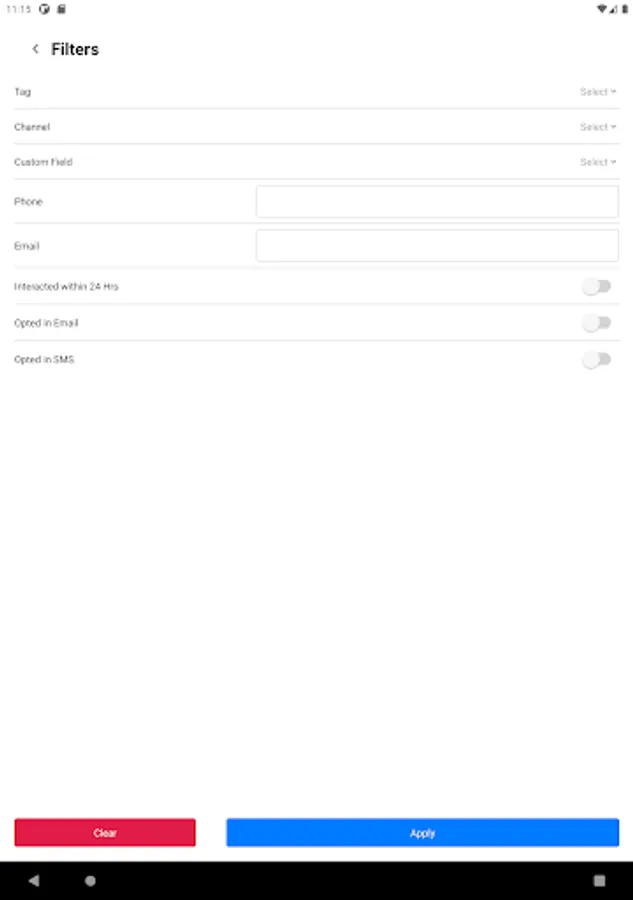Open the Tag Select dropdown
This screenshot has height=900, width=633.
click(x=598, y=92)
